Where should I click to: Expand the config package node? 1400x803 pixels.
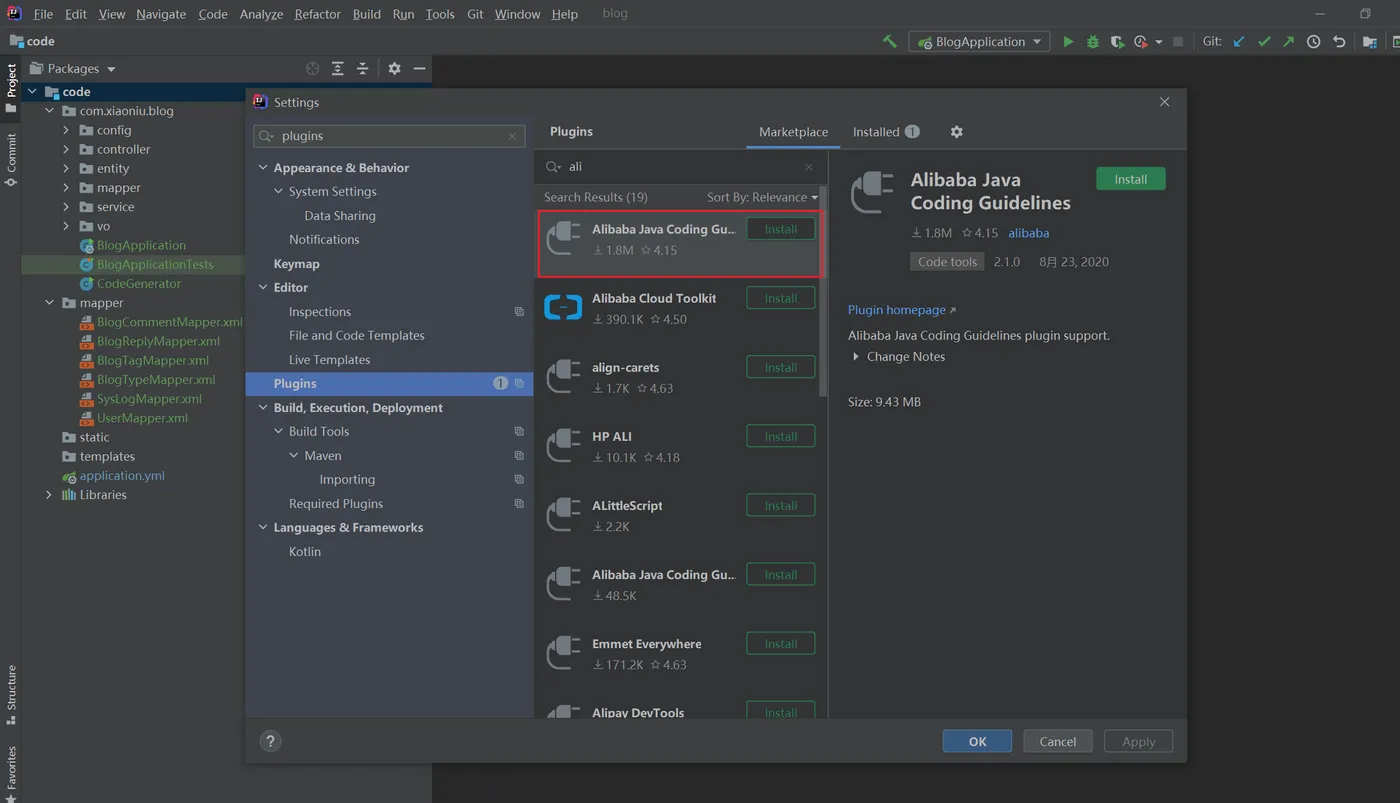point(66,130)
